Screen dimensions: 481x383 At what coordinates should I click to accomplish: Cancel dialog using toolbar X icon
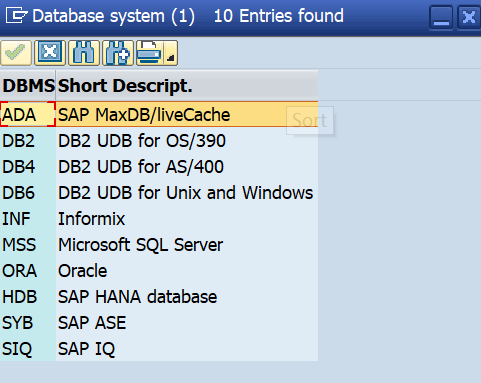(x=50, y=53)
